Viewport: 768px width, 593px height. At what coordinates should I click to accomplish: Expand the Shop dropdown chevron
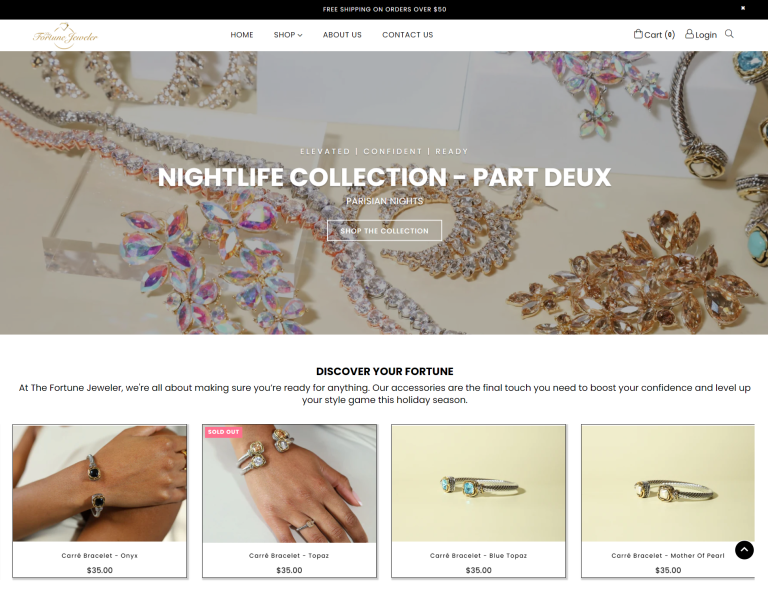coord(300,35)
